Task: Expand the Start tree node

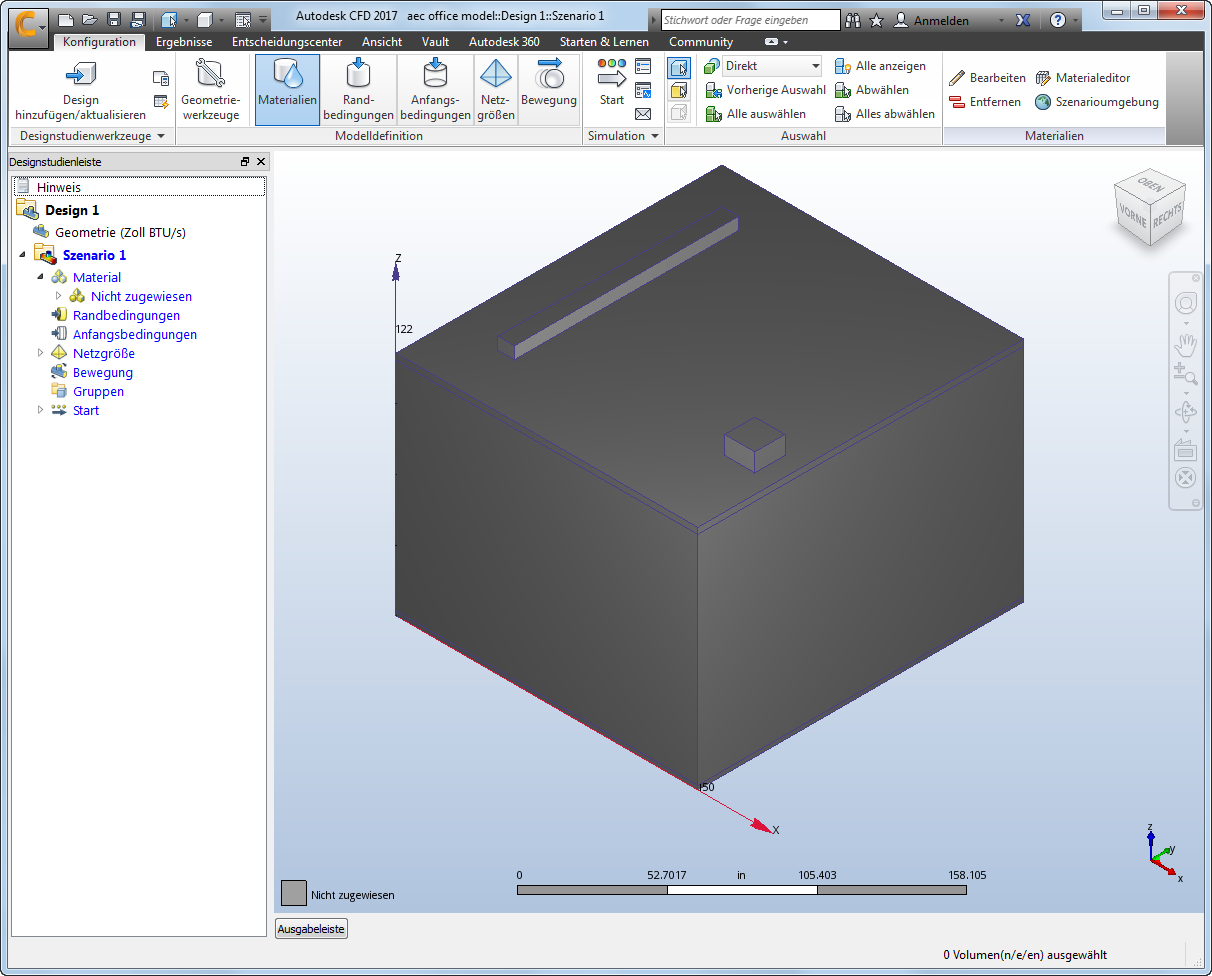Action: point(41,410)
